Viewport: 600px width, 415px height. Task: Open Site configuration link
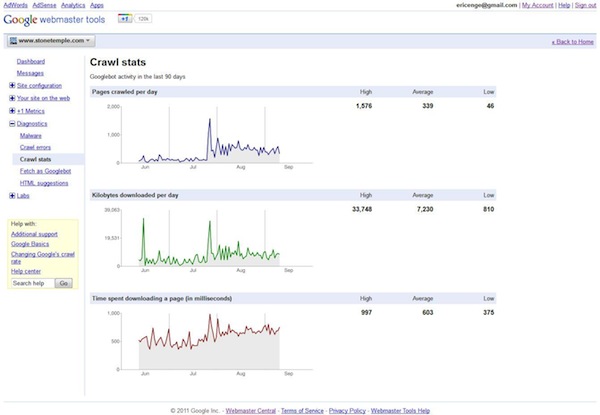click(39, 86)
